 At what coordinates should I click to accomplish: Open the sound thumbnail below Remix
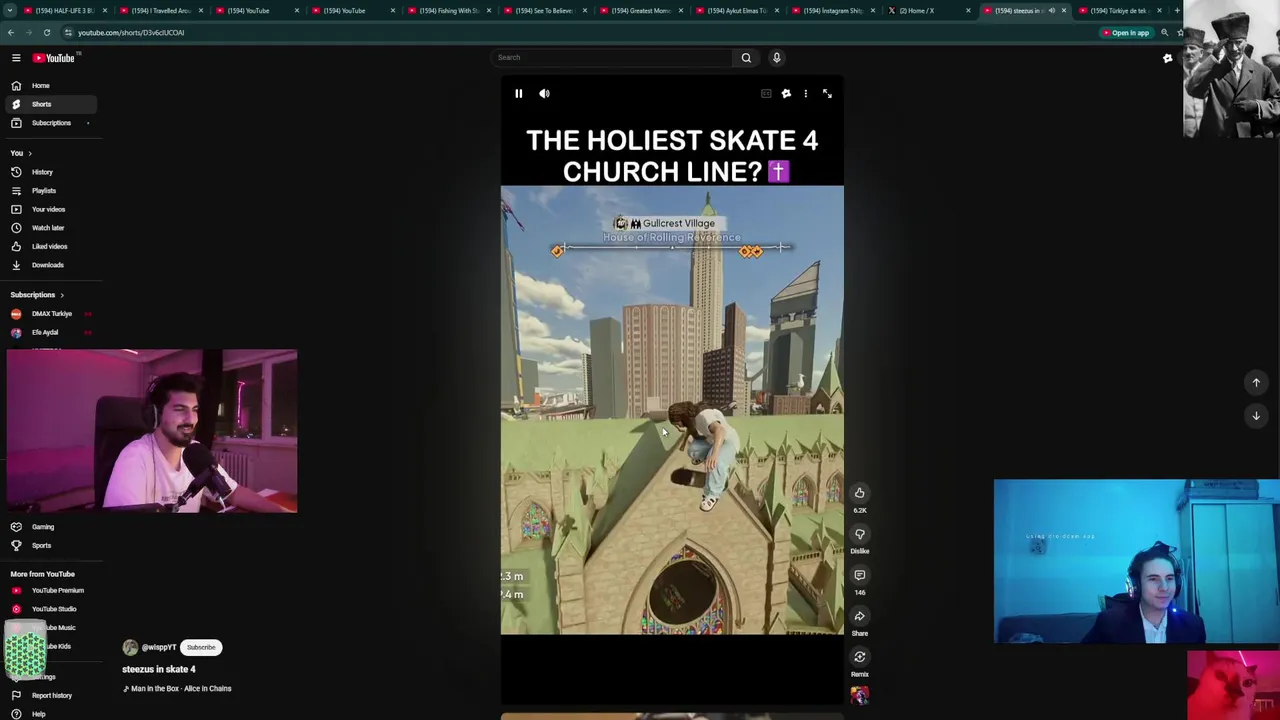tap(859, 695)
